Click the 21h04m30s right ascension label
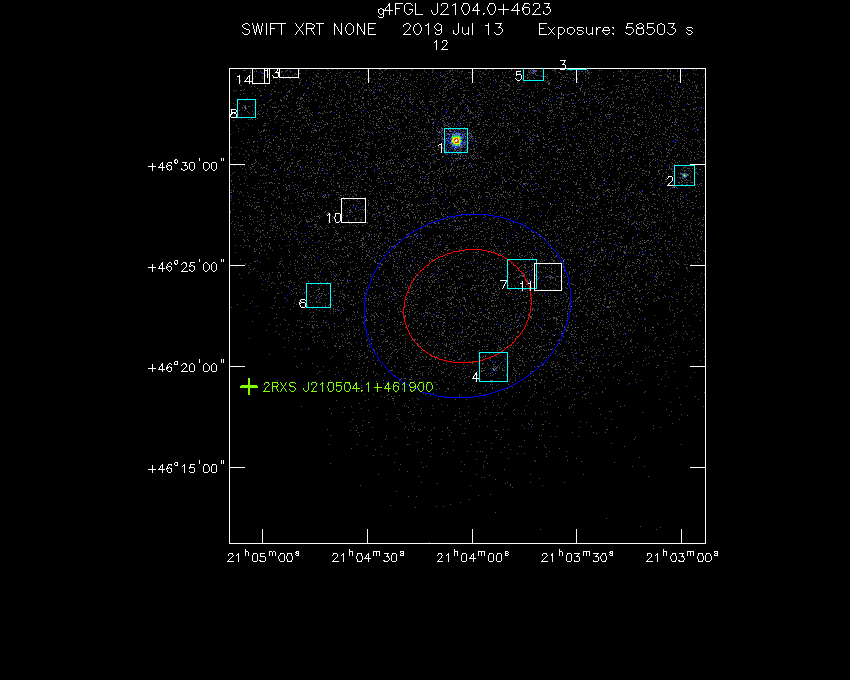The image size is (850, 680). click(x=368, y=557)
